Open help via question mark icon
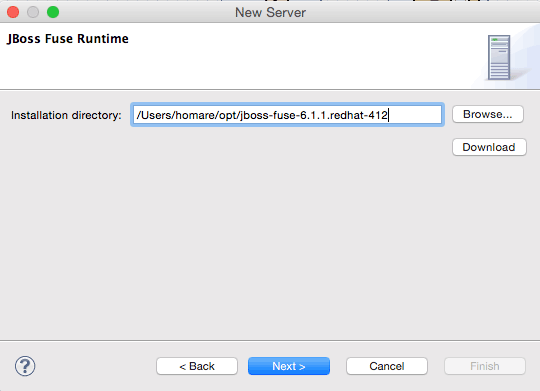The width and height of the screenshot is (540, 391). click(x=25, y=366)
